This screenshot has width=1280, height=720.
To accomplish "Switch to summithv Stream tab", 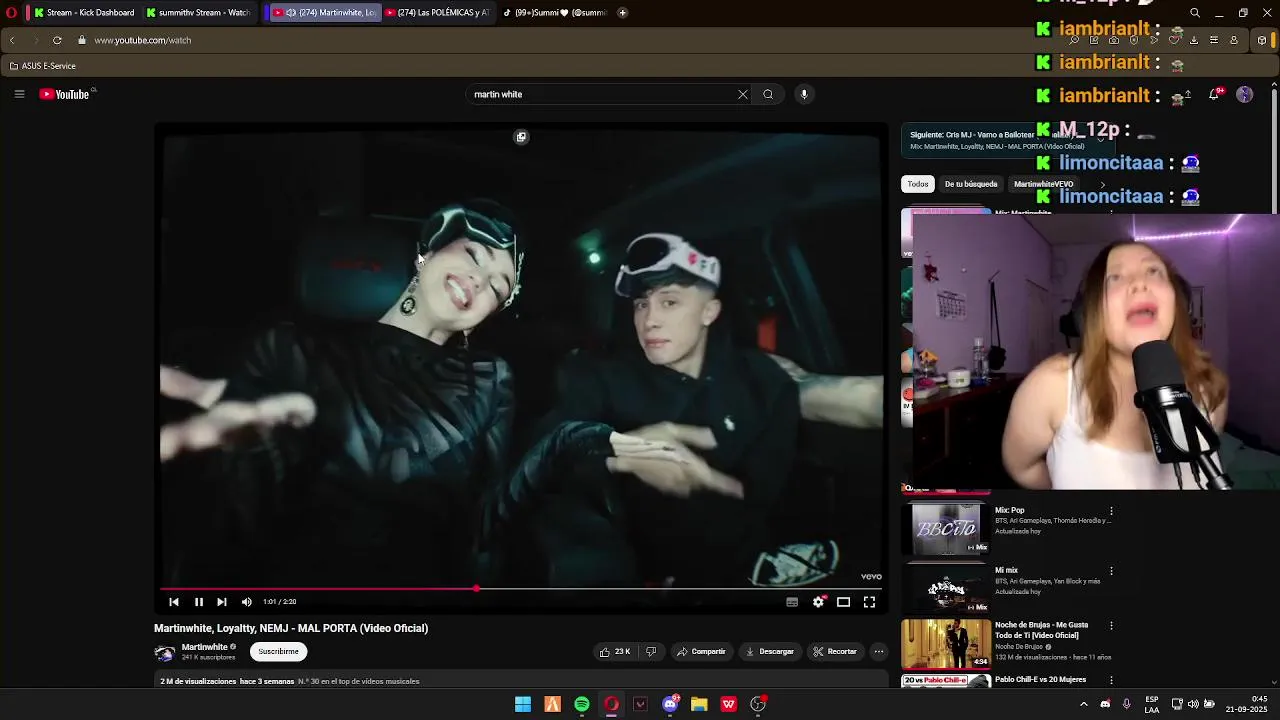I will 198,13.
